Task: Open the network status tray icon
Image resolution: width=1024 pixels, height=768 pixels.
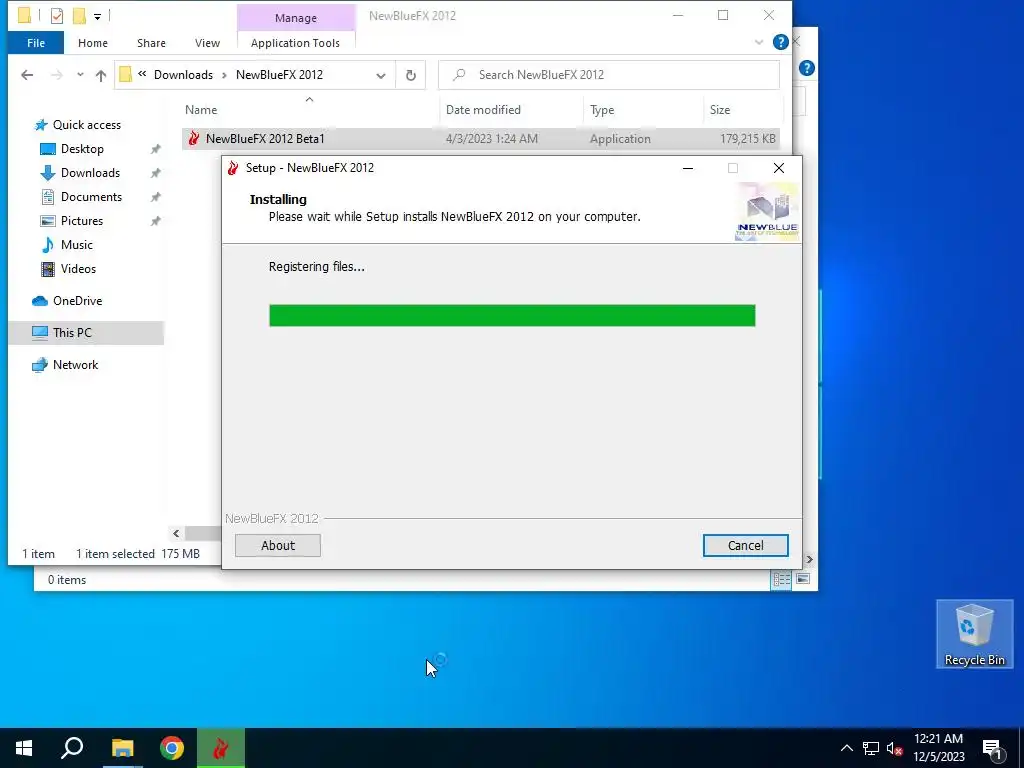Action: tap(871, 748)
